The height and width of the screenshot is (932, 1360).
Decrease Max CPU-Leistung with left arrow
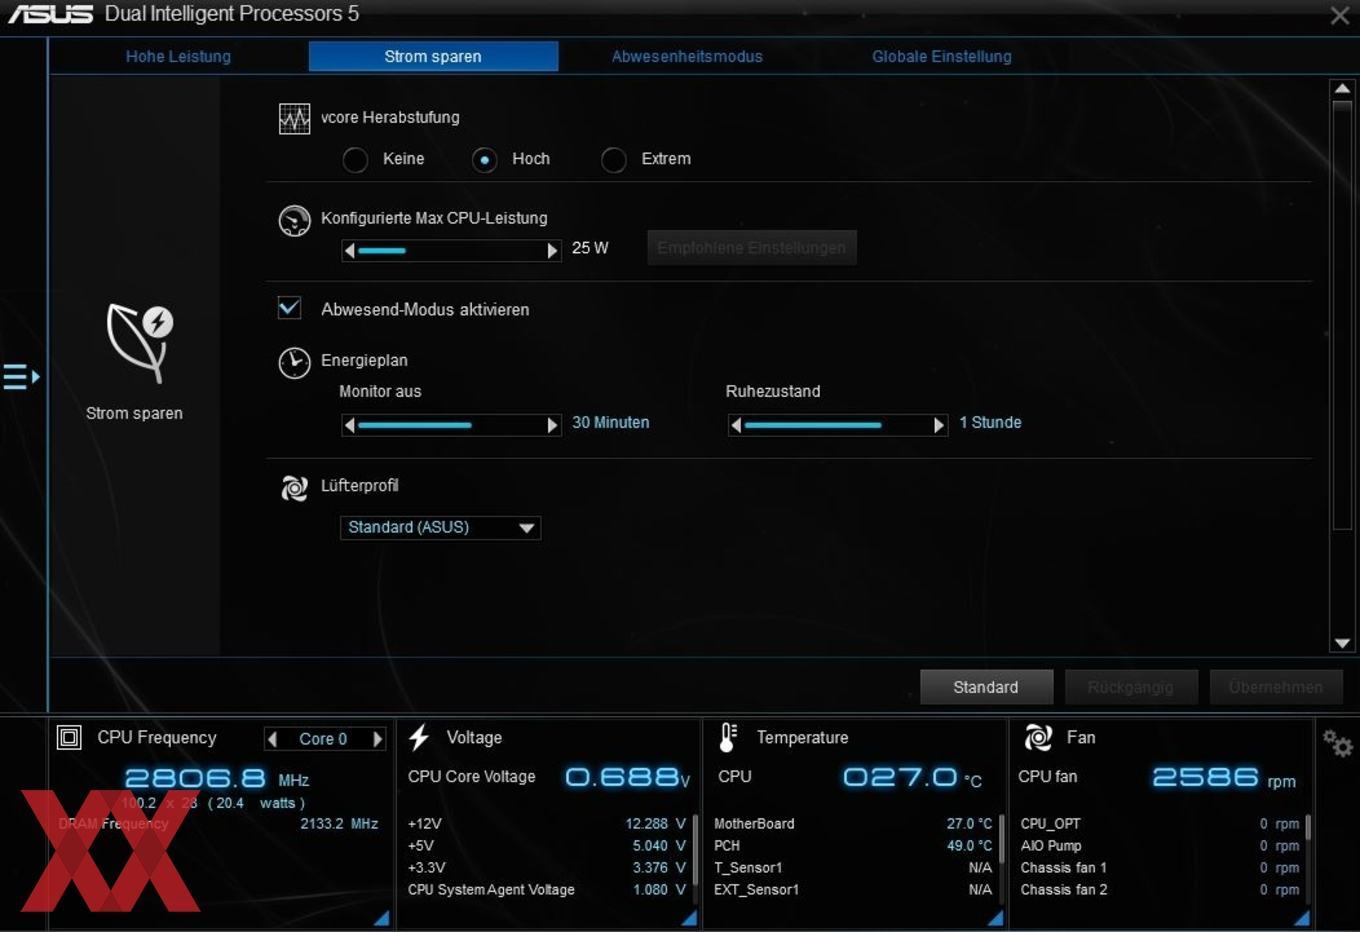click(x=349, y=251)
